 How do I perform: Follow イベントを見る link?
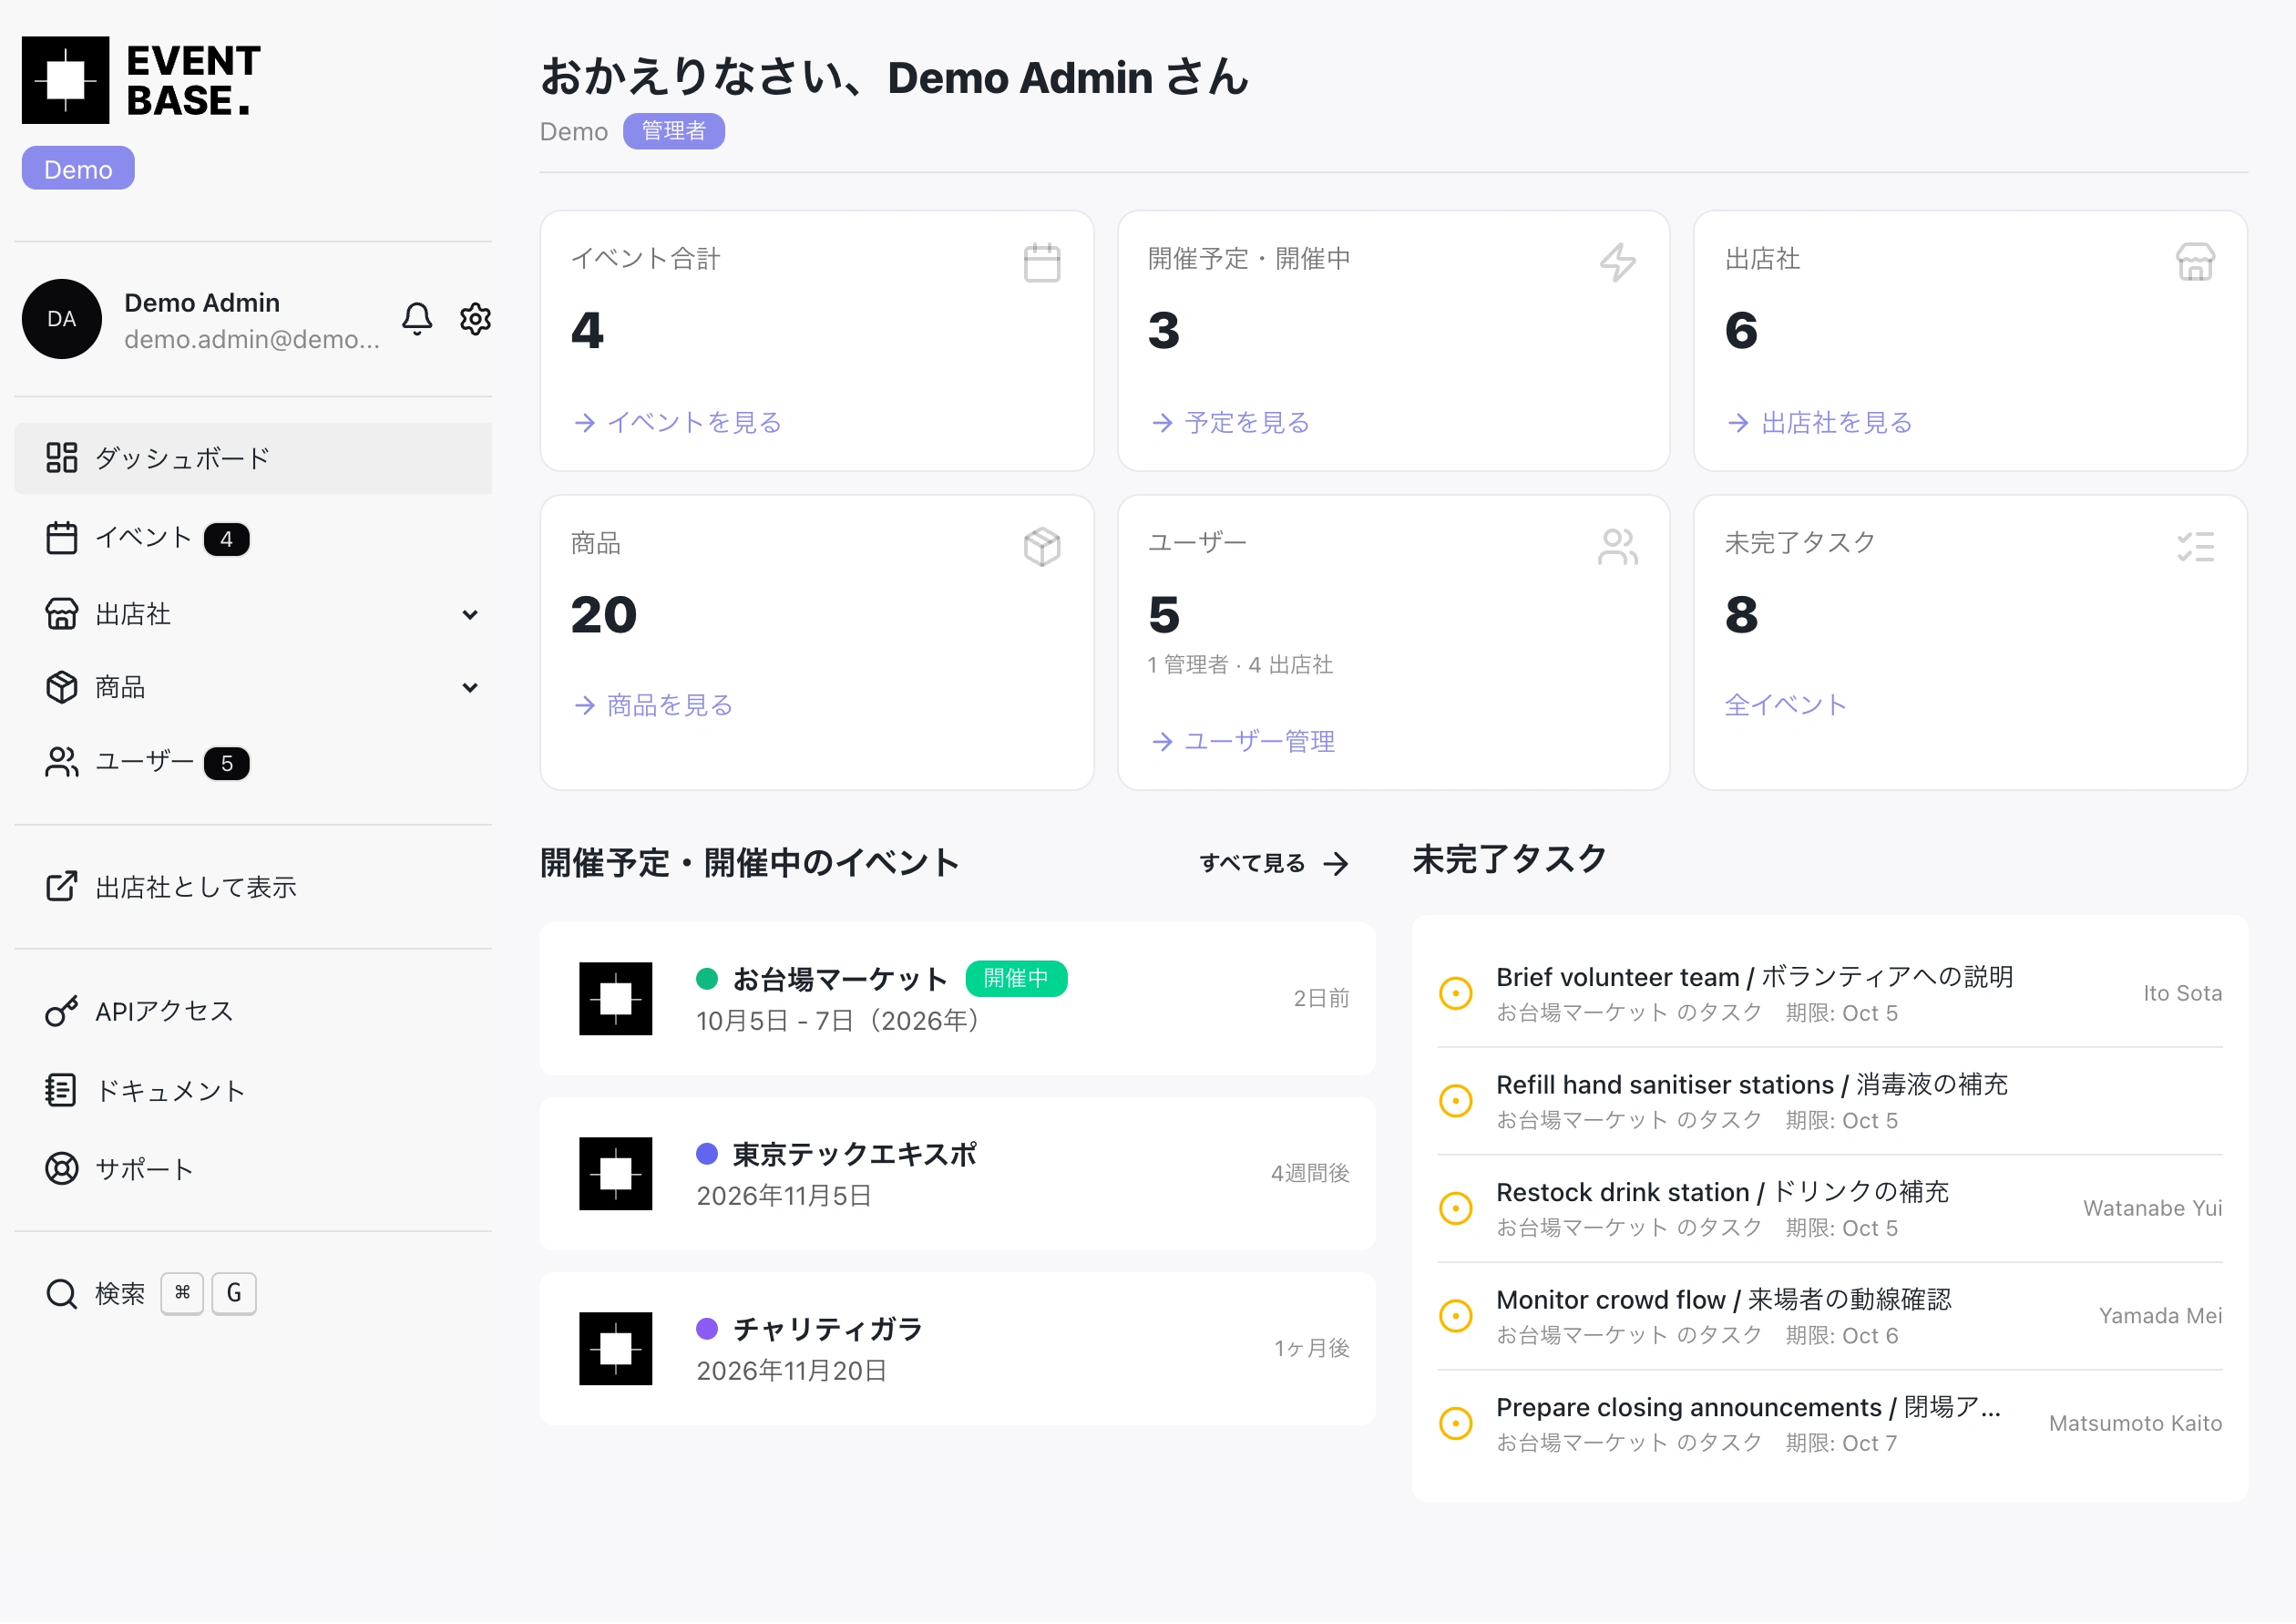[678, 423]
